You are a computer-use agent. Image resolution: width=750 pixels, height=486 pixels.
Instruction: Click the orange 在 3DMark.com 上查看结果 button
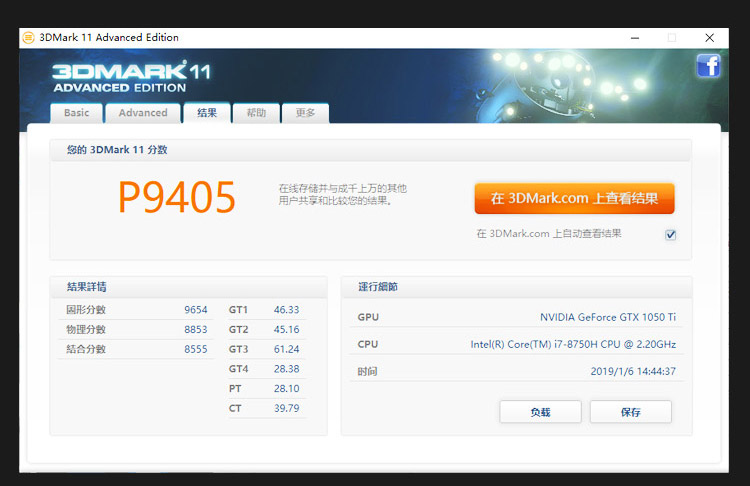pos(574,198)
